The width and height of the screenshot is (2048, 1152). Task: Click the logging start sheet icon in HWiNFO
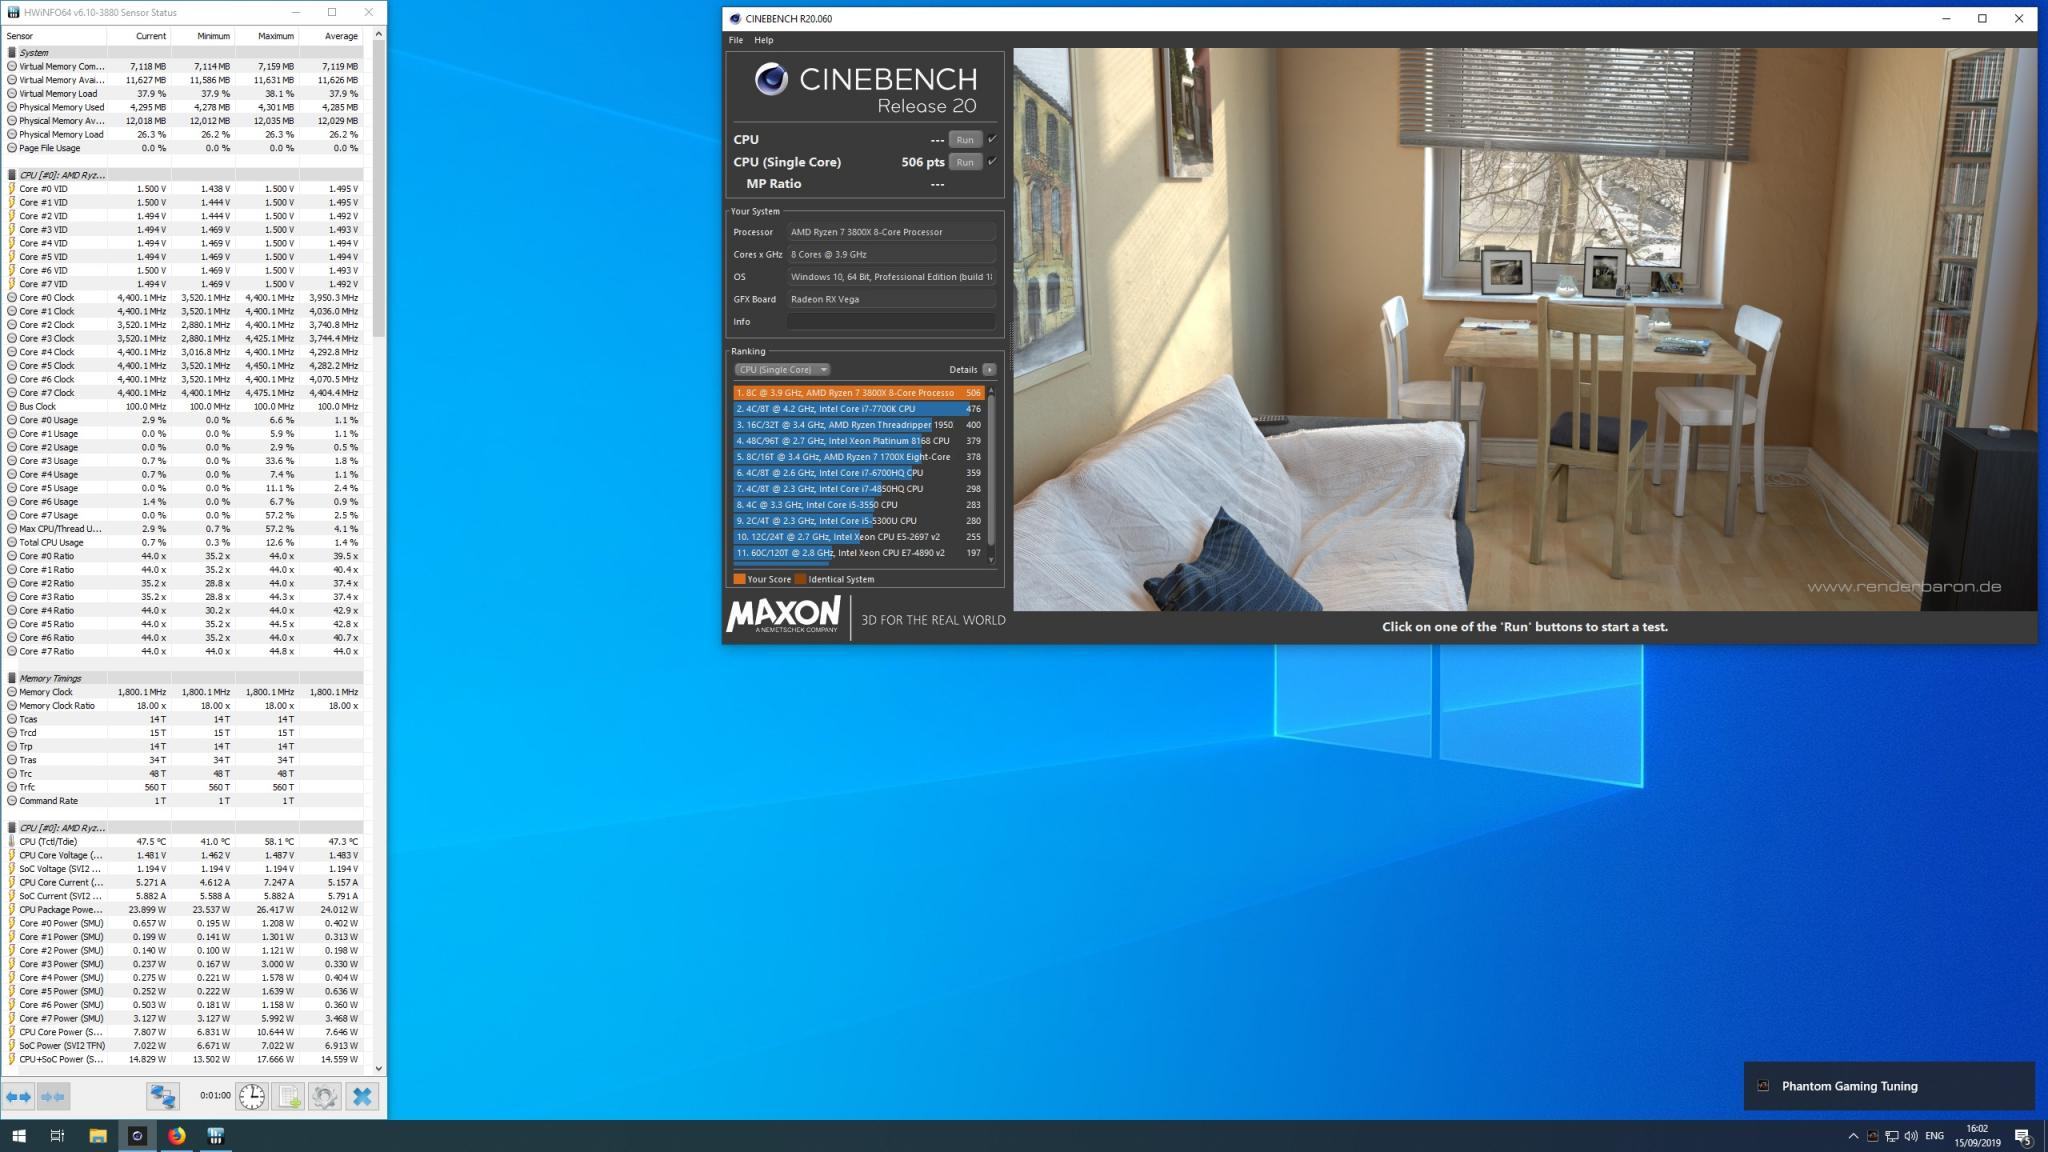288,1096
